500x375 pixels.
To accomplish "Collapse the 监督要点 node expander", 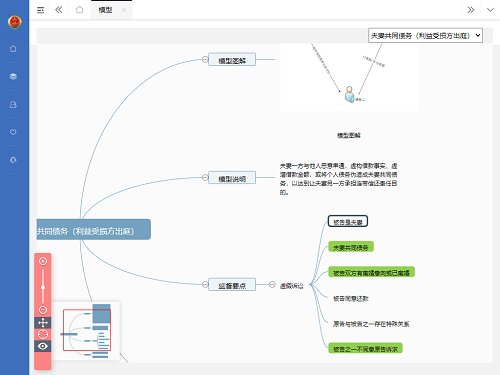I will pyautogui.click(x=205, y=284).
